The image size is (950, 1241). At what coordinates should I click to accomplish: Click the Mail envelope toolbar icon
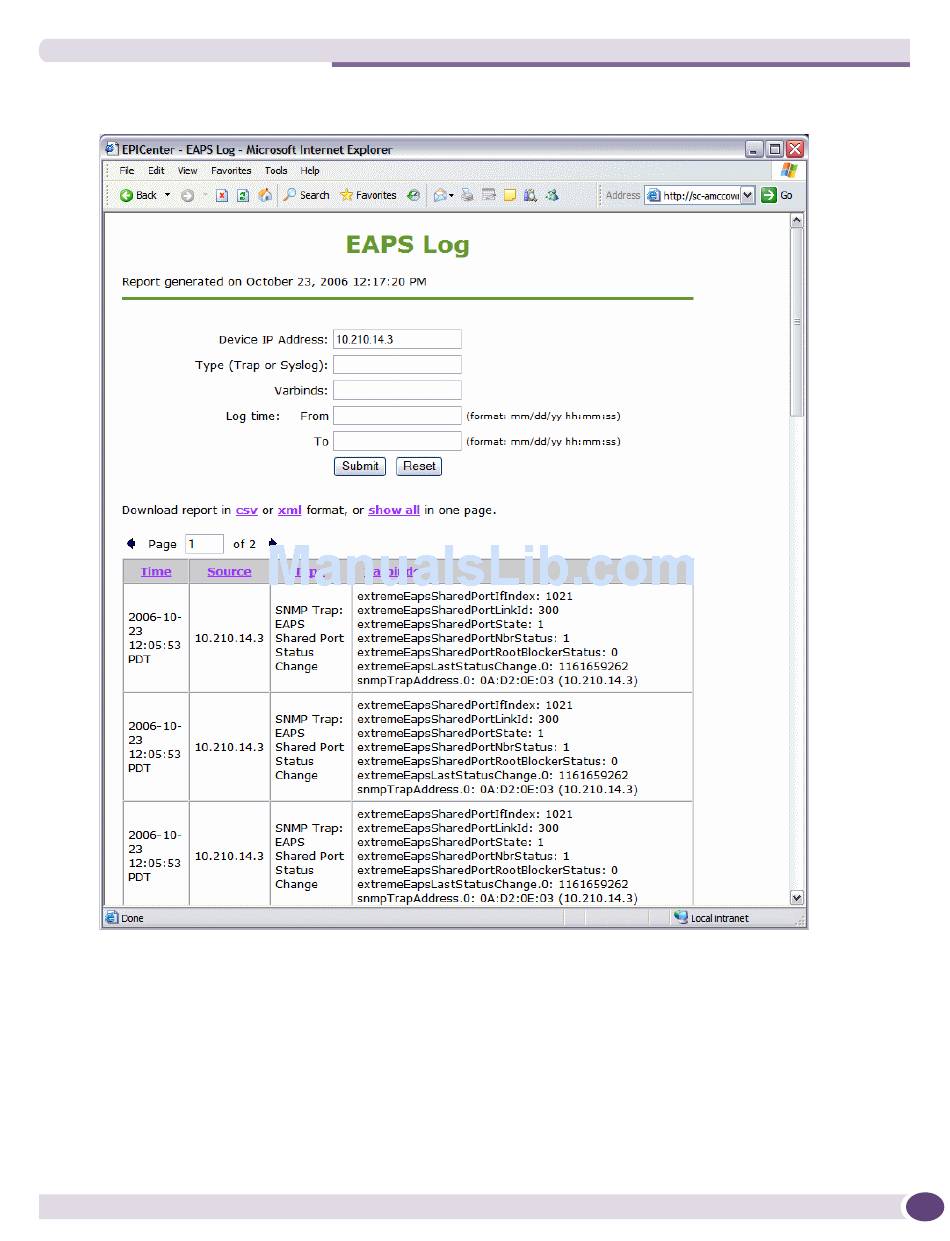(439, 196)
